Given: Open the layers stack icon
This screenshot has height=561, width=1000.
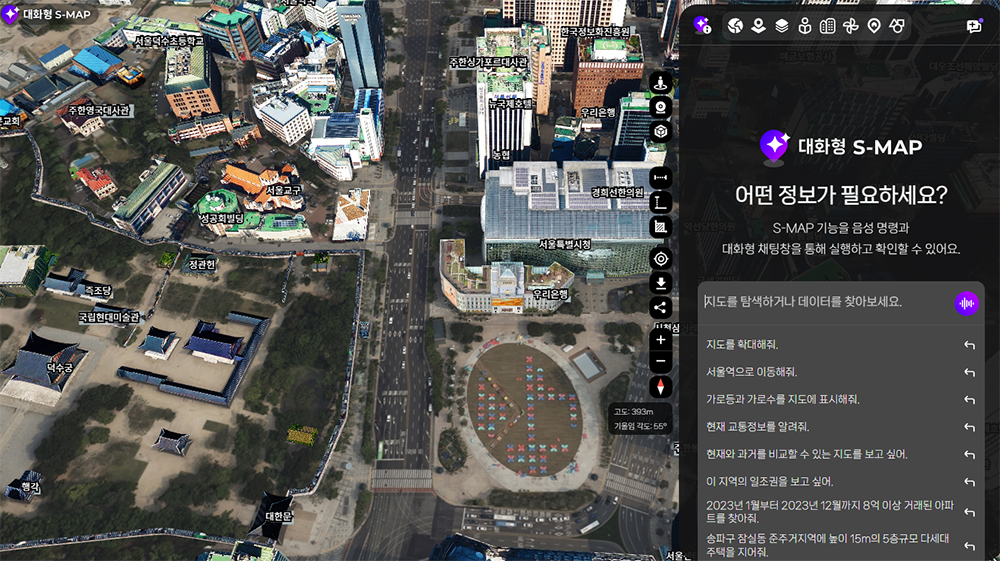Looking at the screenshot, I should pyautogui.click(x=782, y=26).
